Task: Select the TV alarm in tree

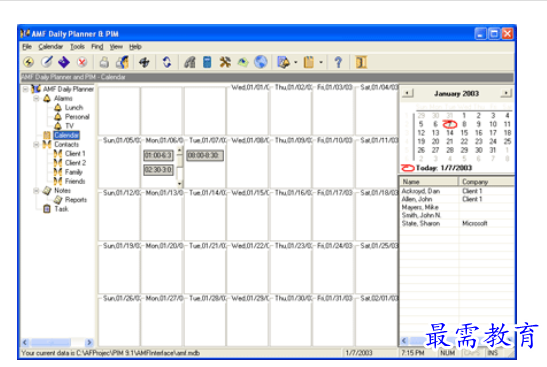Action: pos(69,126)
